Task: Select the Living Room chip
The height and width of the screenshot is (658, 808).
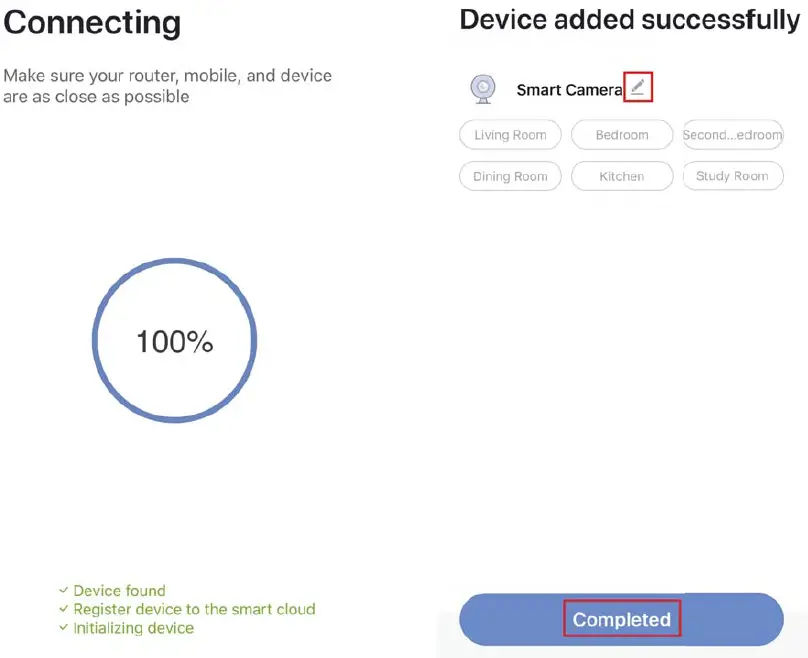Action: pyautogui.click(x=510, y=135)
